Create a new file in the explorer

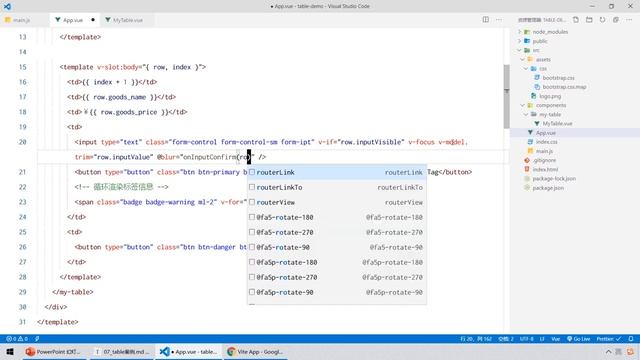[576, 20]
